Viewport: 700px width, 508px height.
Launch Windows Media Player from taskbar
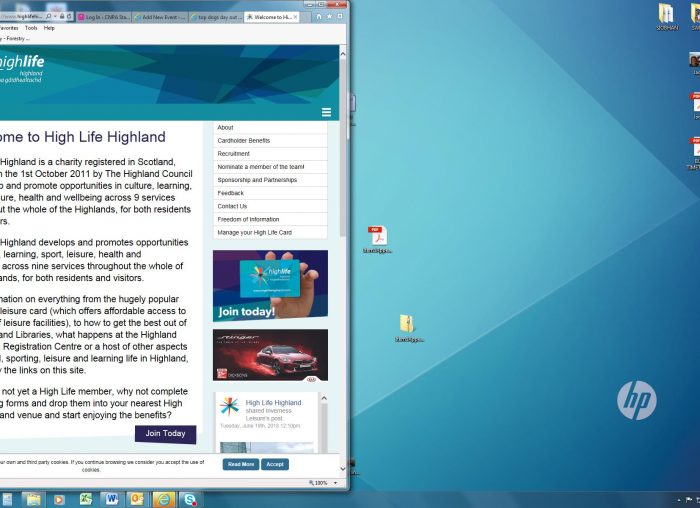(59, 500)
